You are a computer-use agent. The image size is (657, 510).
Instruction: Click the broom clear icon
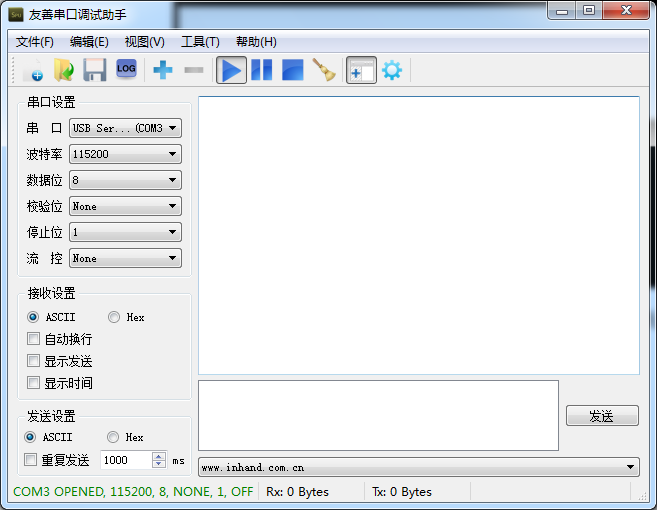324,70
